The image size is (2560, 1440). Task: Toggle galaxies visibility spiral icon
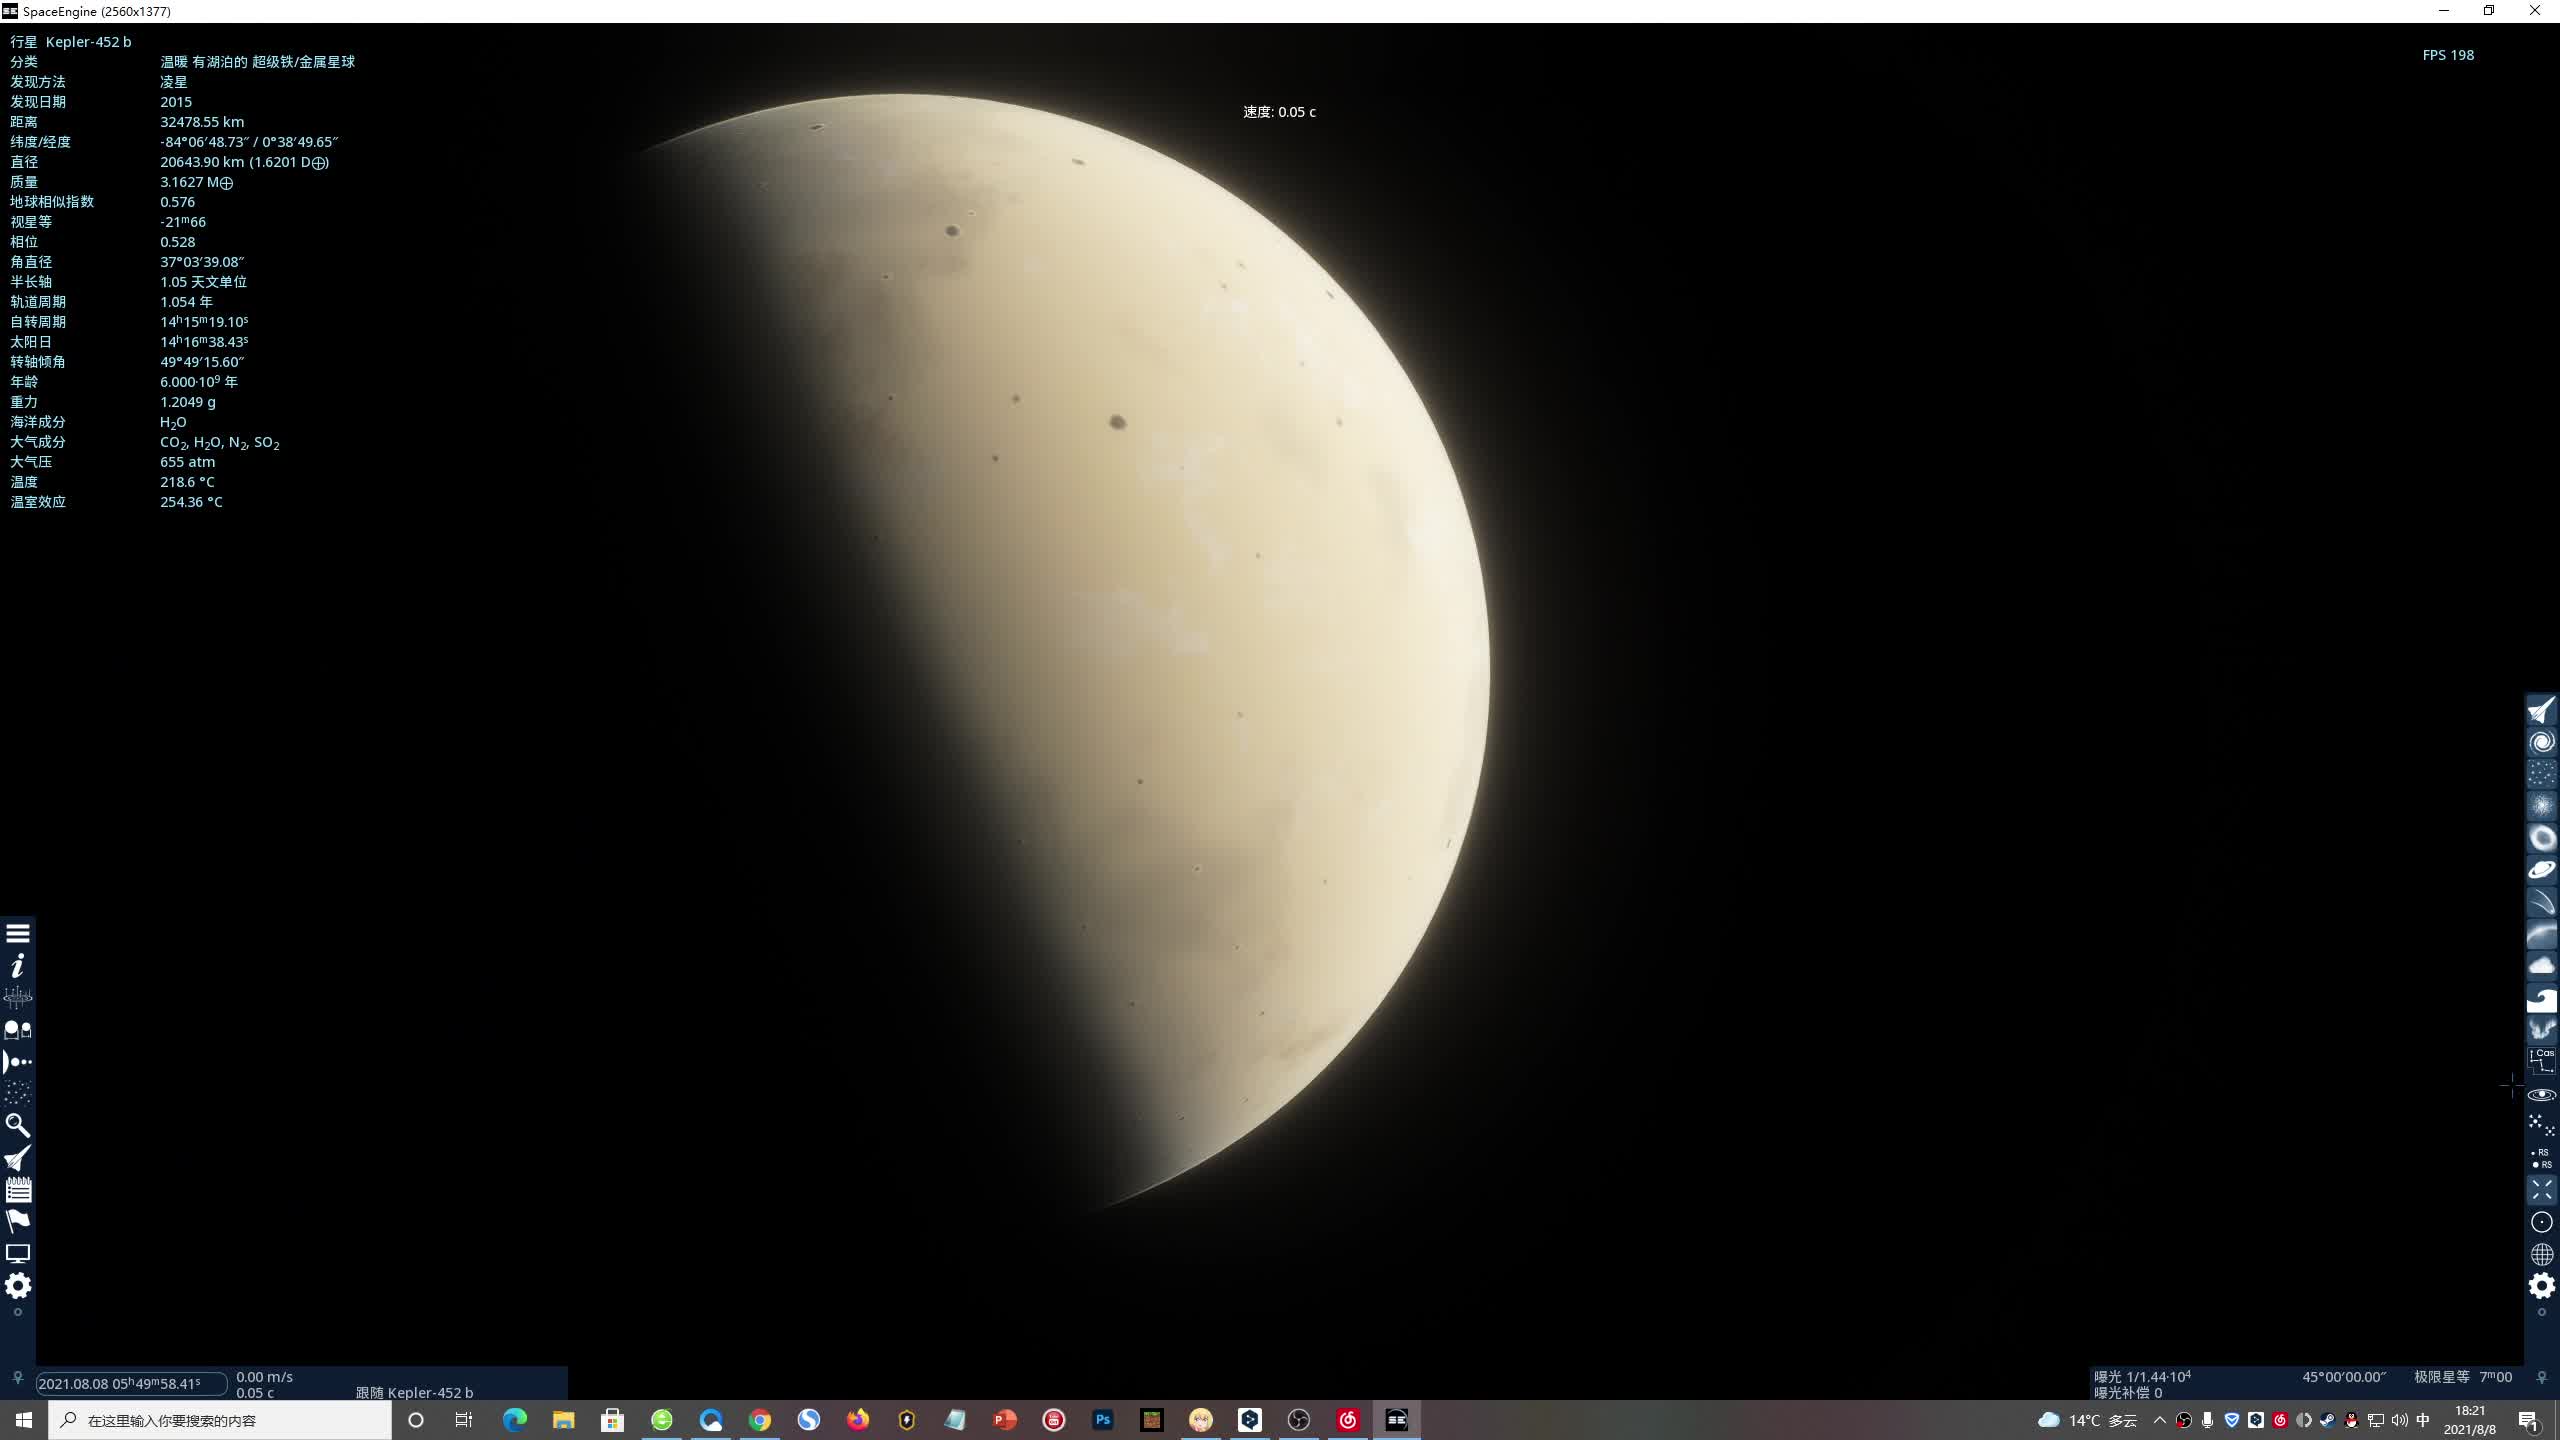point(2542,742)
